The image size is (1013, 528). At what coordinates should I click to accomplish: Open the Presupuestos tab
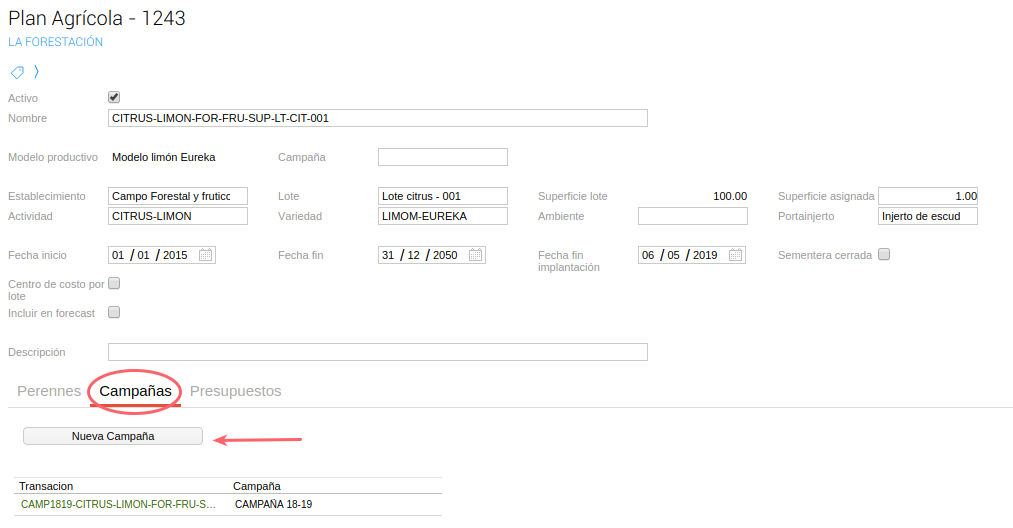pos(235,391)
